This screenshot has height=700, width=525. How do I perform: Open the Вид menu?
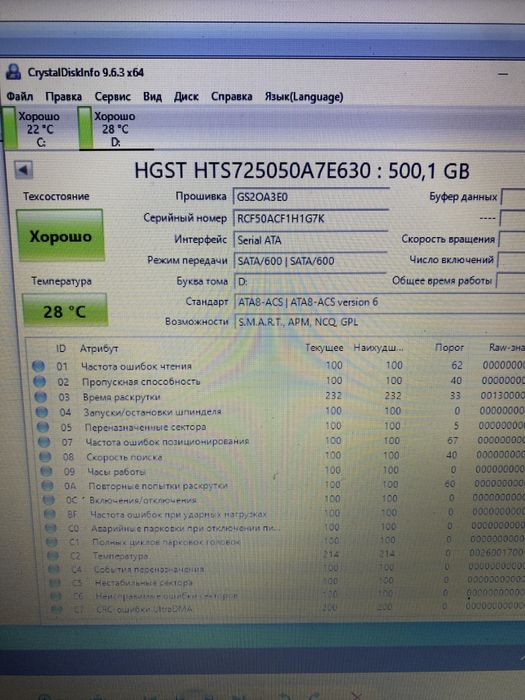pyautogui.click(x=152, y=96)
